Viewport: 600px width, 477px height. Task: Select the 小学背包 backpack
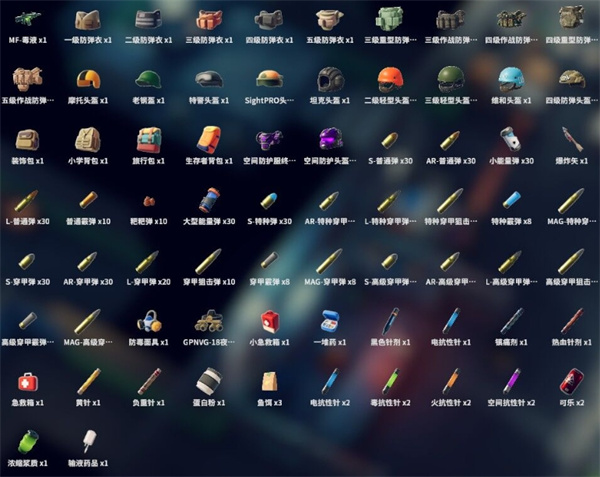[x=88, y=140]
